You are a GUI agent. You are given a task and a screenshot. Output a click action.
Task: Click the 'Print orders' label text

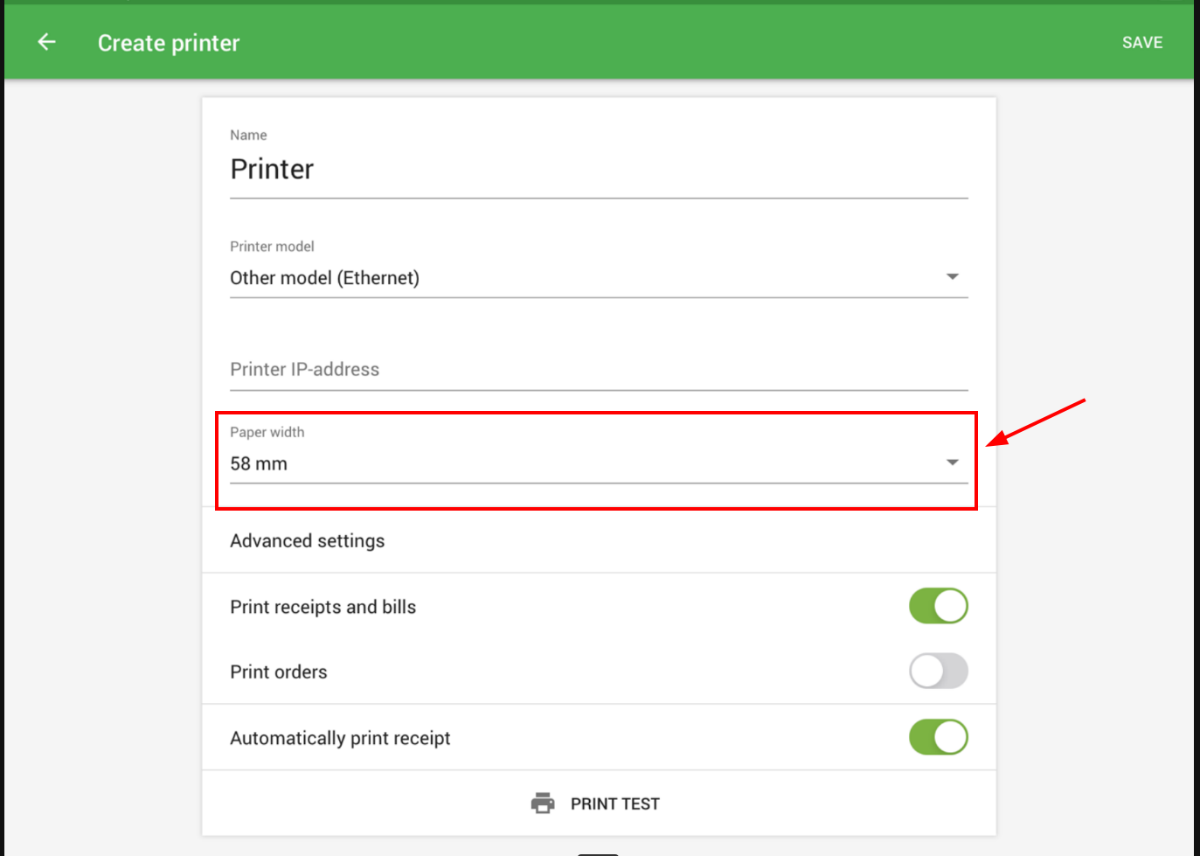coord(278,672)
